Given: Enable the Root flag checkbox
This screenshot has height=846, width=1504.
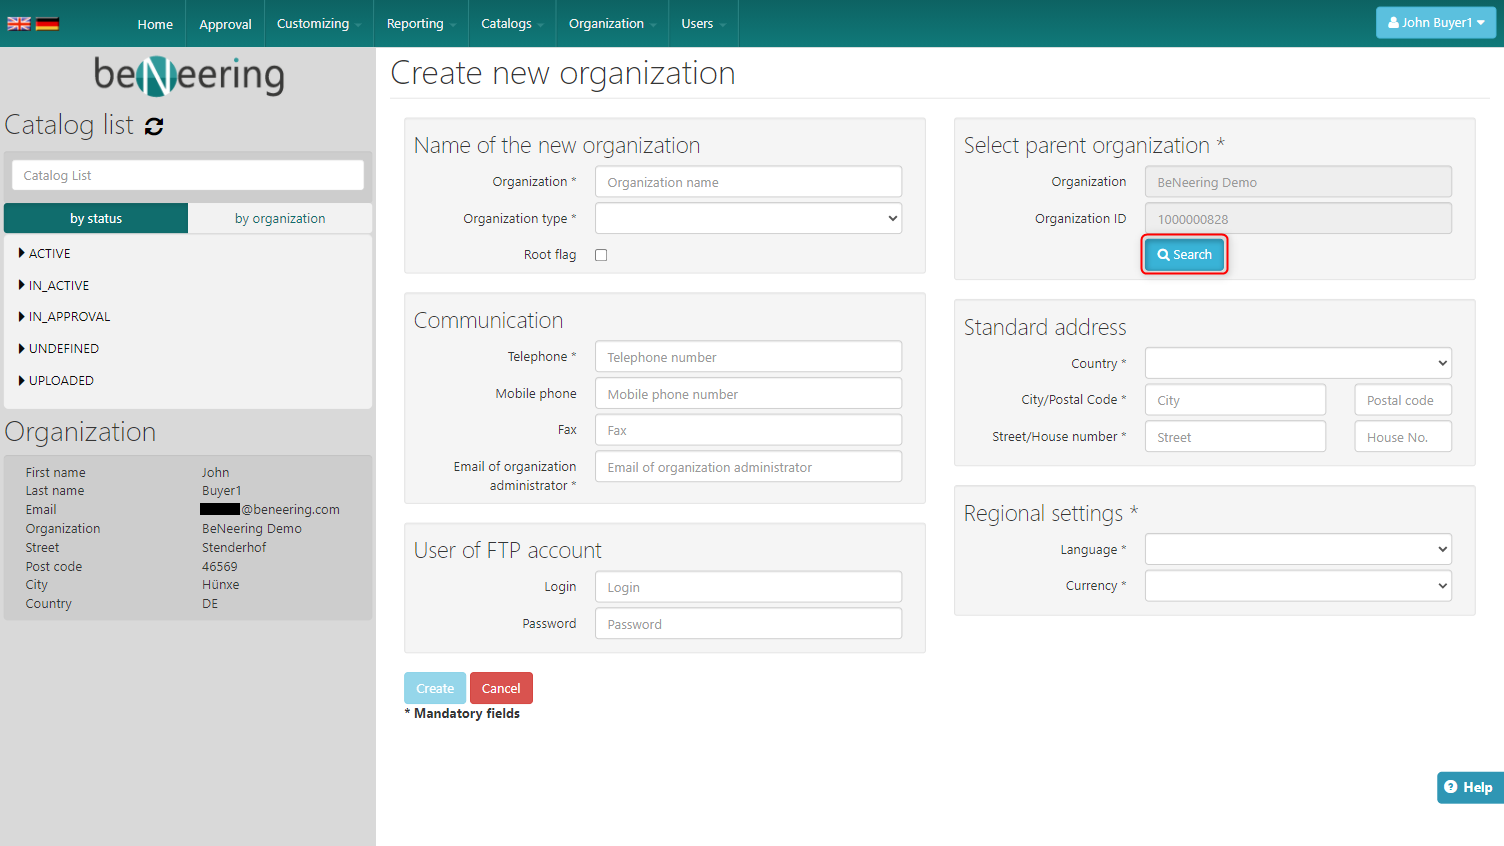Looking at the screenshot, I should pos(601,255).
